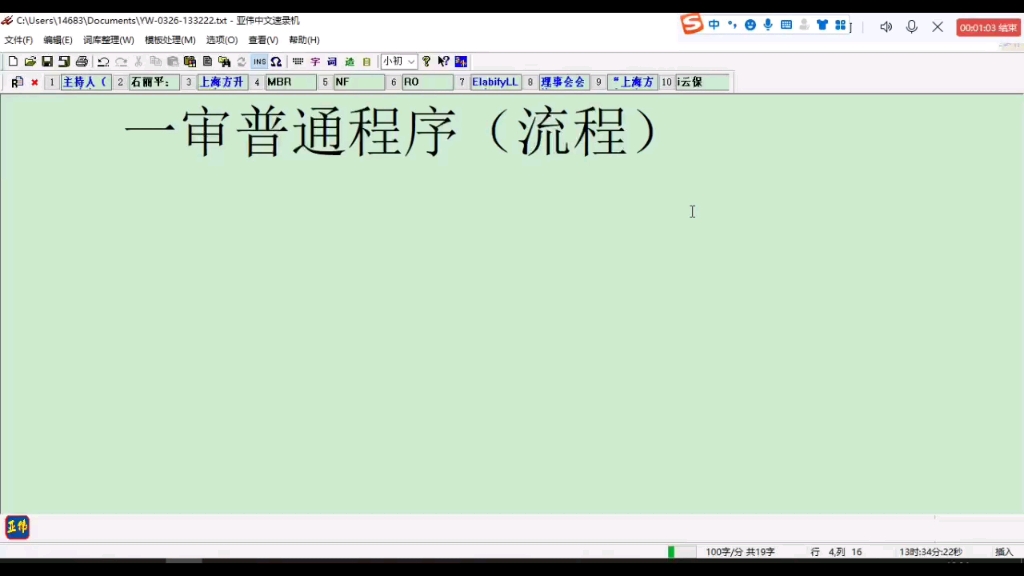
Task: Open the 词库整理(W) menu
Action: point(109,40)
